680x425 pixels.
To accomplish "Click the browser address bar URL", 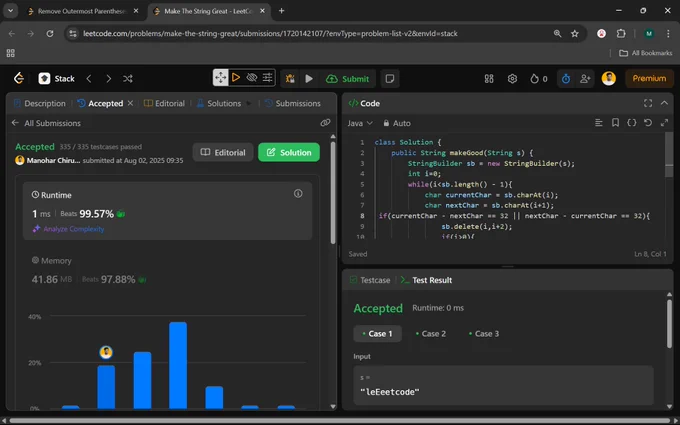I will (x=270, y=33).
